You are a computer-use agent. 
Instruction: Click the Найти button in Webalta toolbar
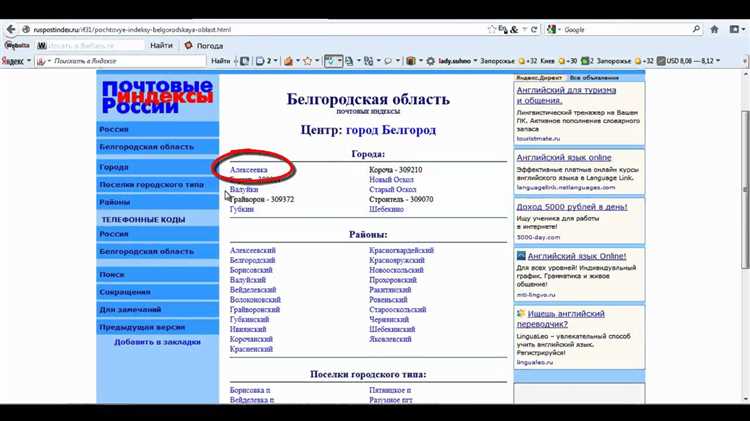pyautogui.click(x=161, y=45)
